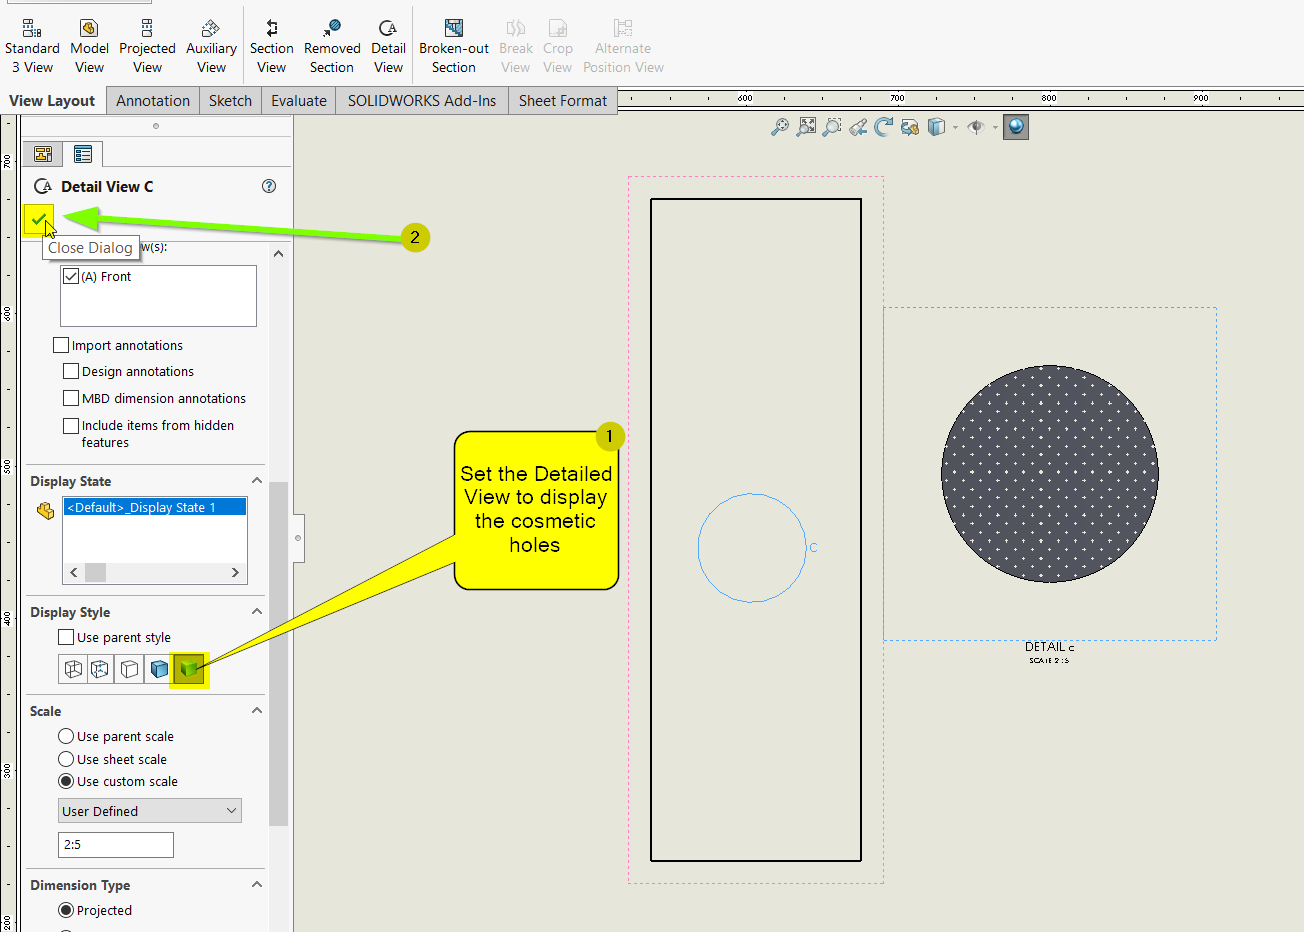Collapse the Display State section

point(257,481)
